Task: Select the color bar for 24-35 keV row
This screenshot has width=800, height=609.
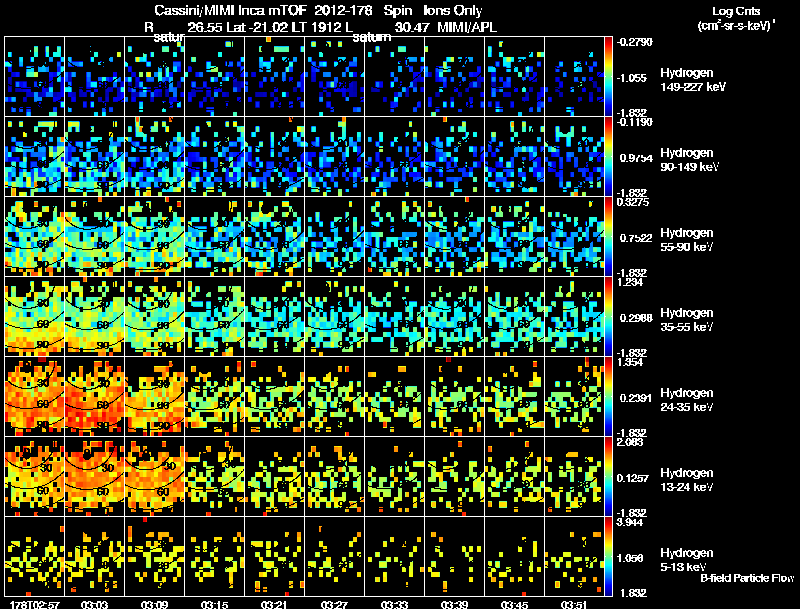Action: pyautogui.click(x=608, y=396)
